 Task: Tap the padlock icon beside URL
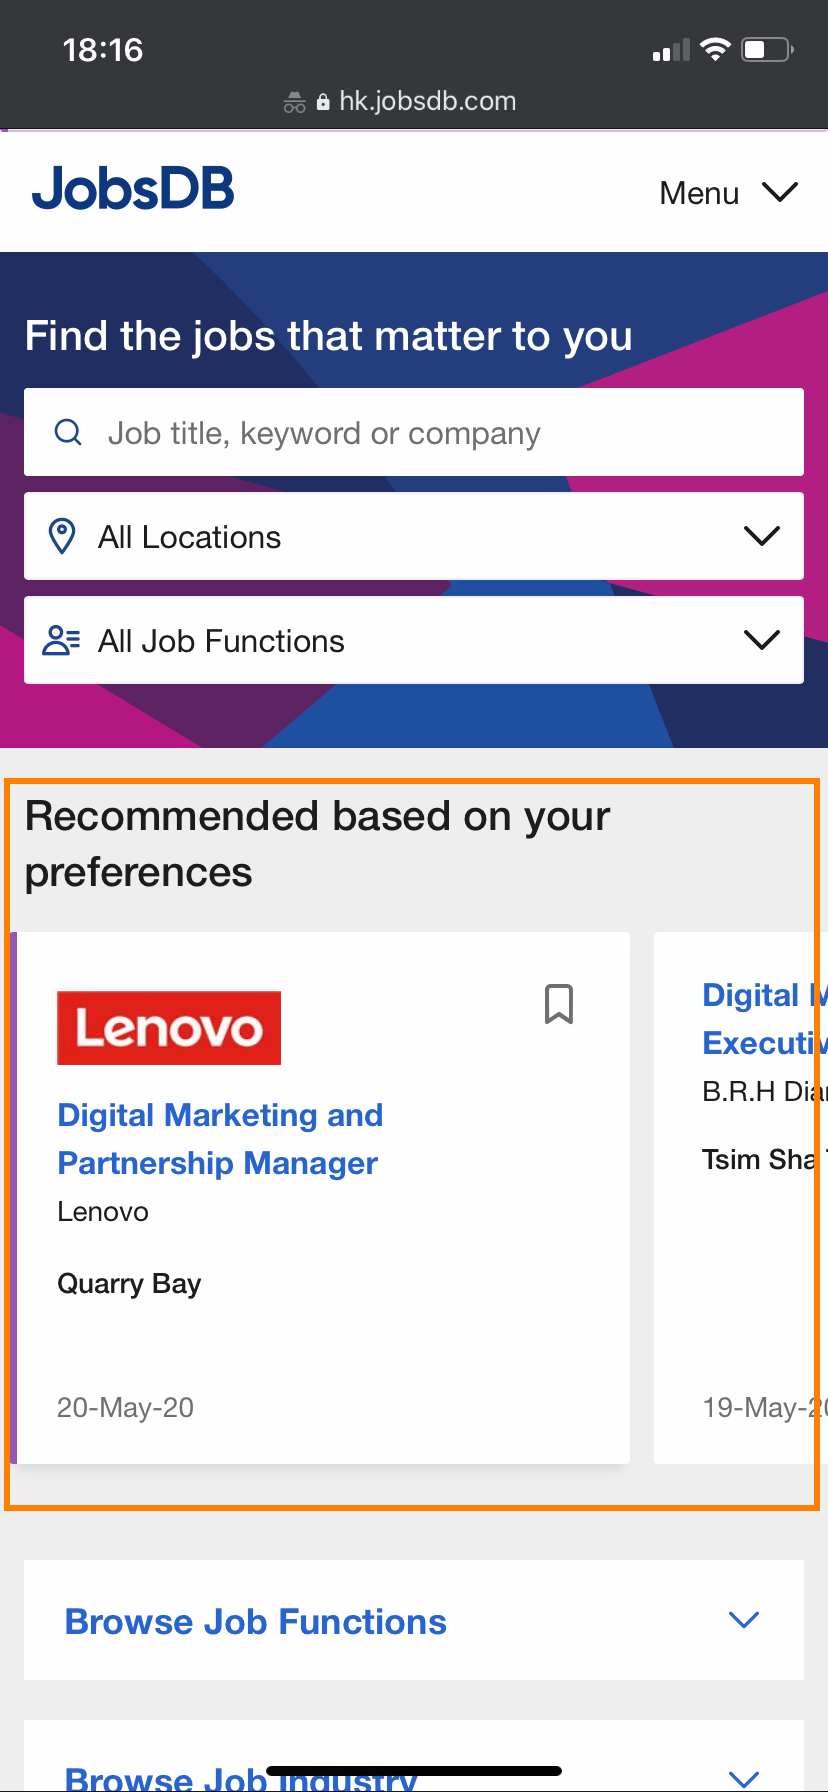pyautogui.click(x=323, y=102)
